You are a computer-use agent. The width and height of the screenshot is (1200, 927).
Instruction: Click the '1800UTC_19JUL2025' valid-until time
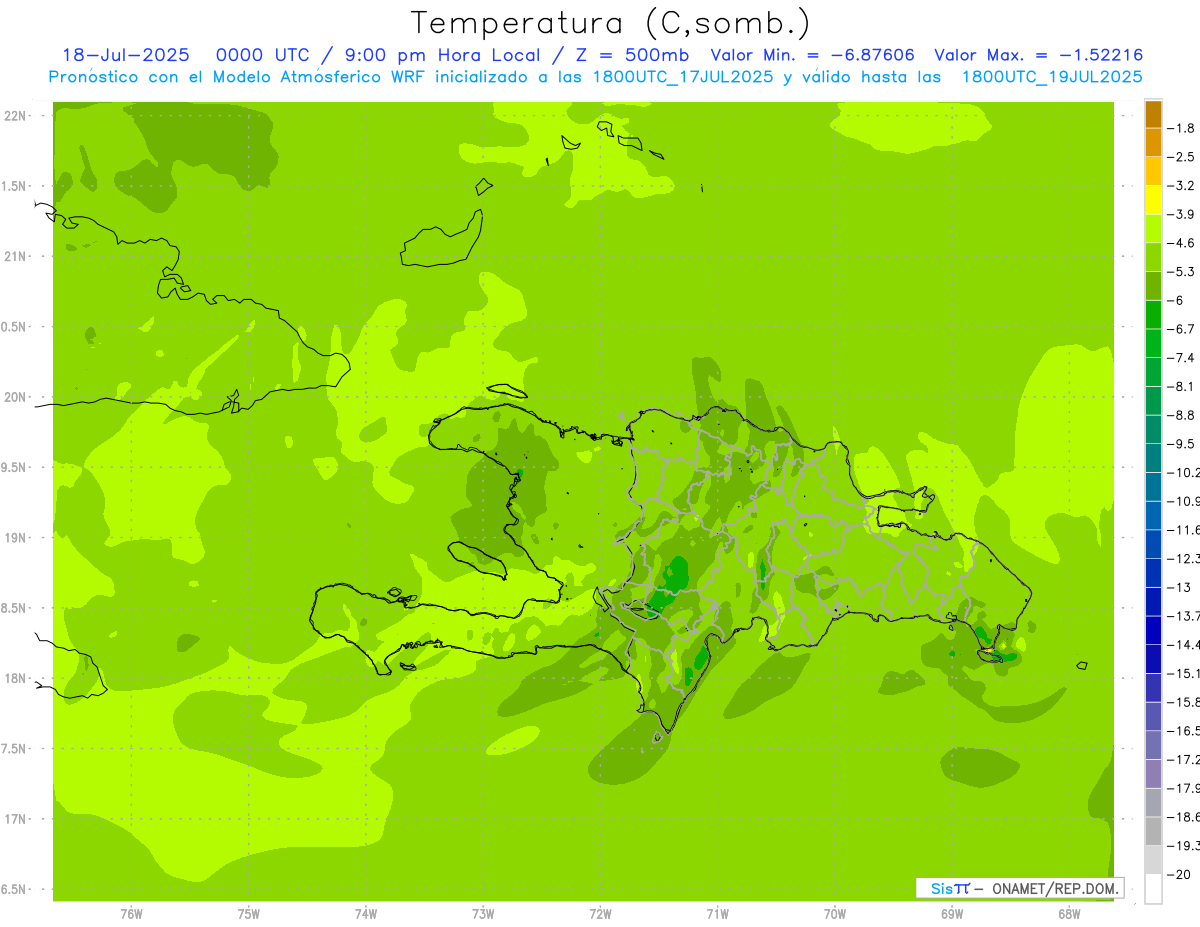[1052, 77]
